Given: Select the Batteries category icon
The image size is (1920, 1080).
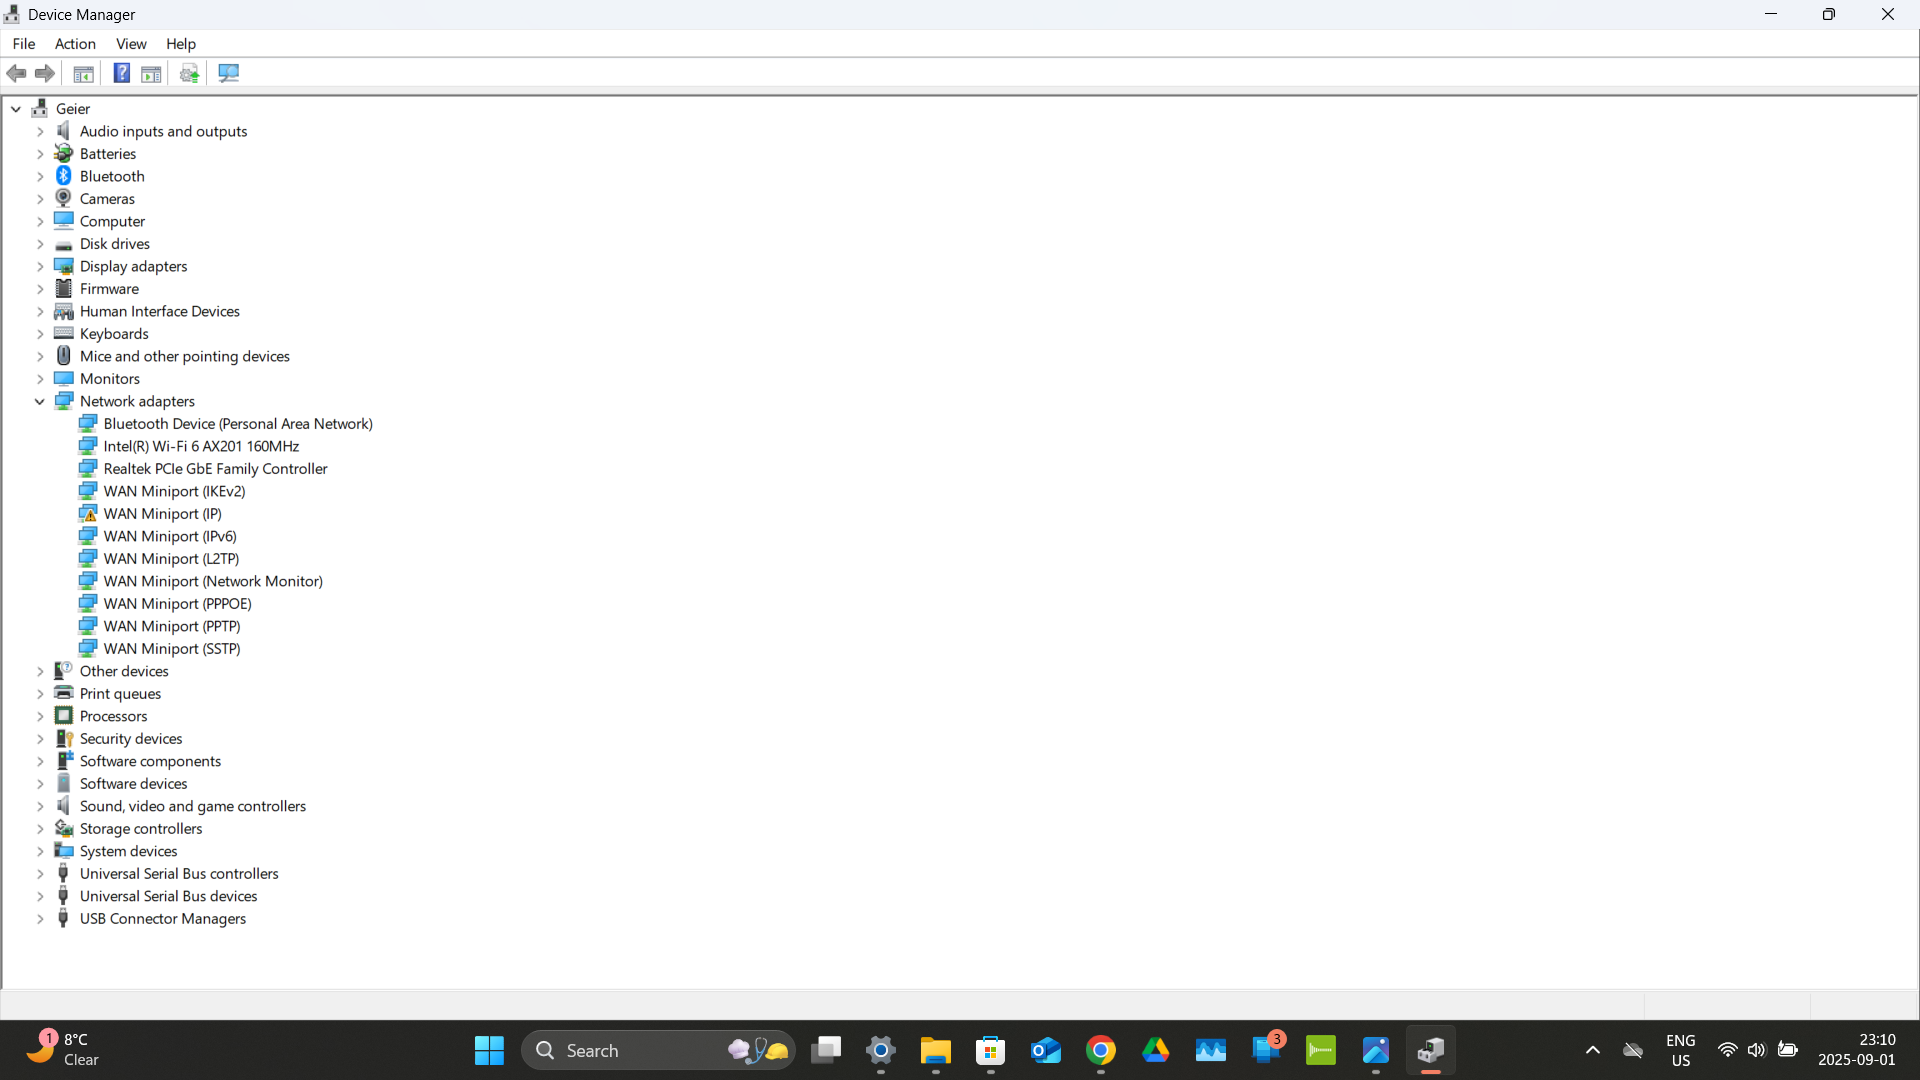Looking at the screenshot, I should pyautogui.click(x=64, y=153).
